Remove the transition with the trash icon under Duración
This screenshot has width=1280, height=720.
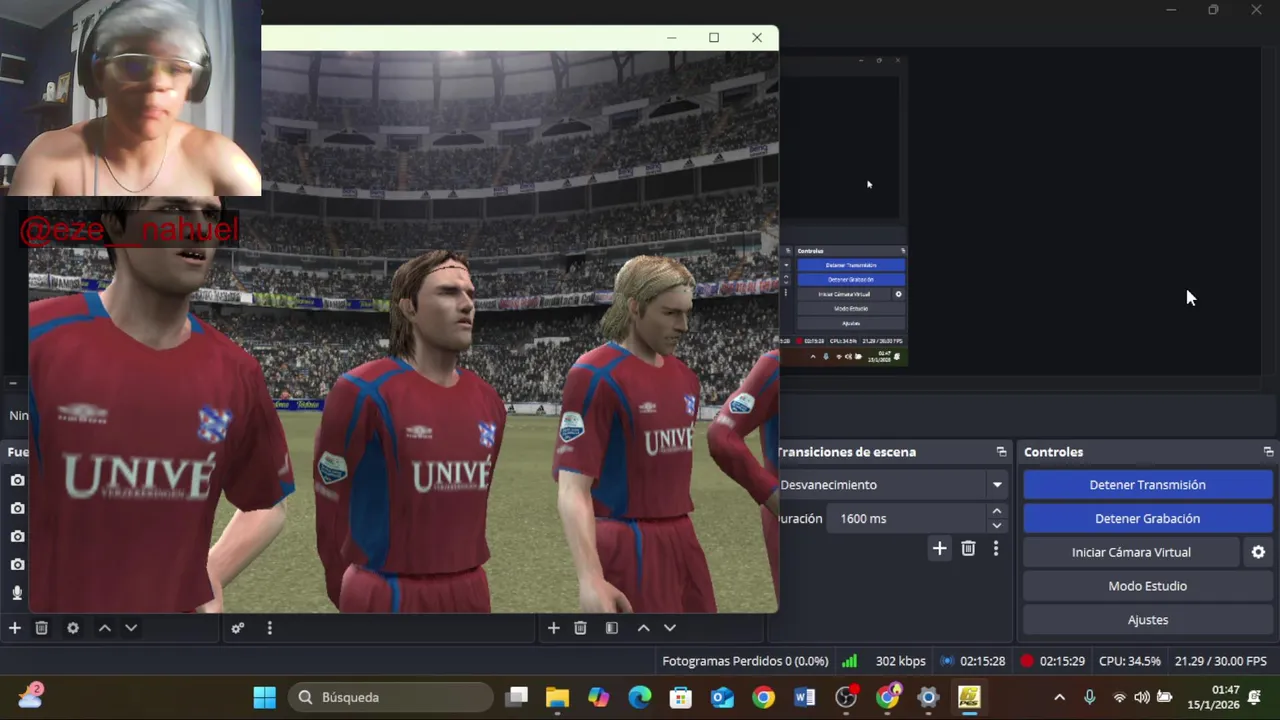(x=968, y=548)
